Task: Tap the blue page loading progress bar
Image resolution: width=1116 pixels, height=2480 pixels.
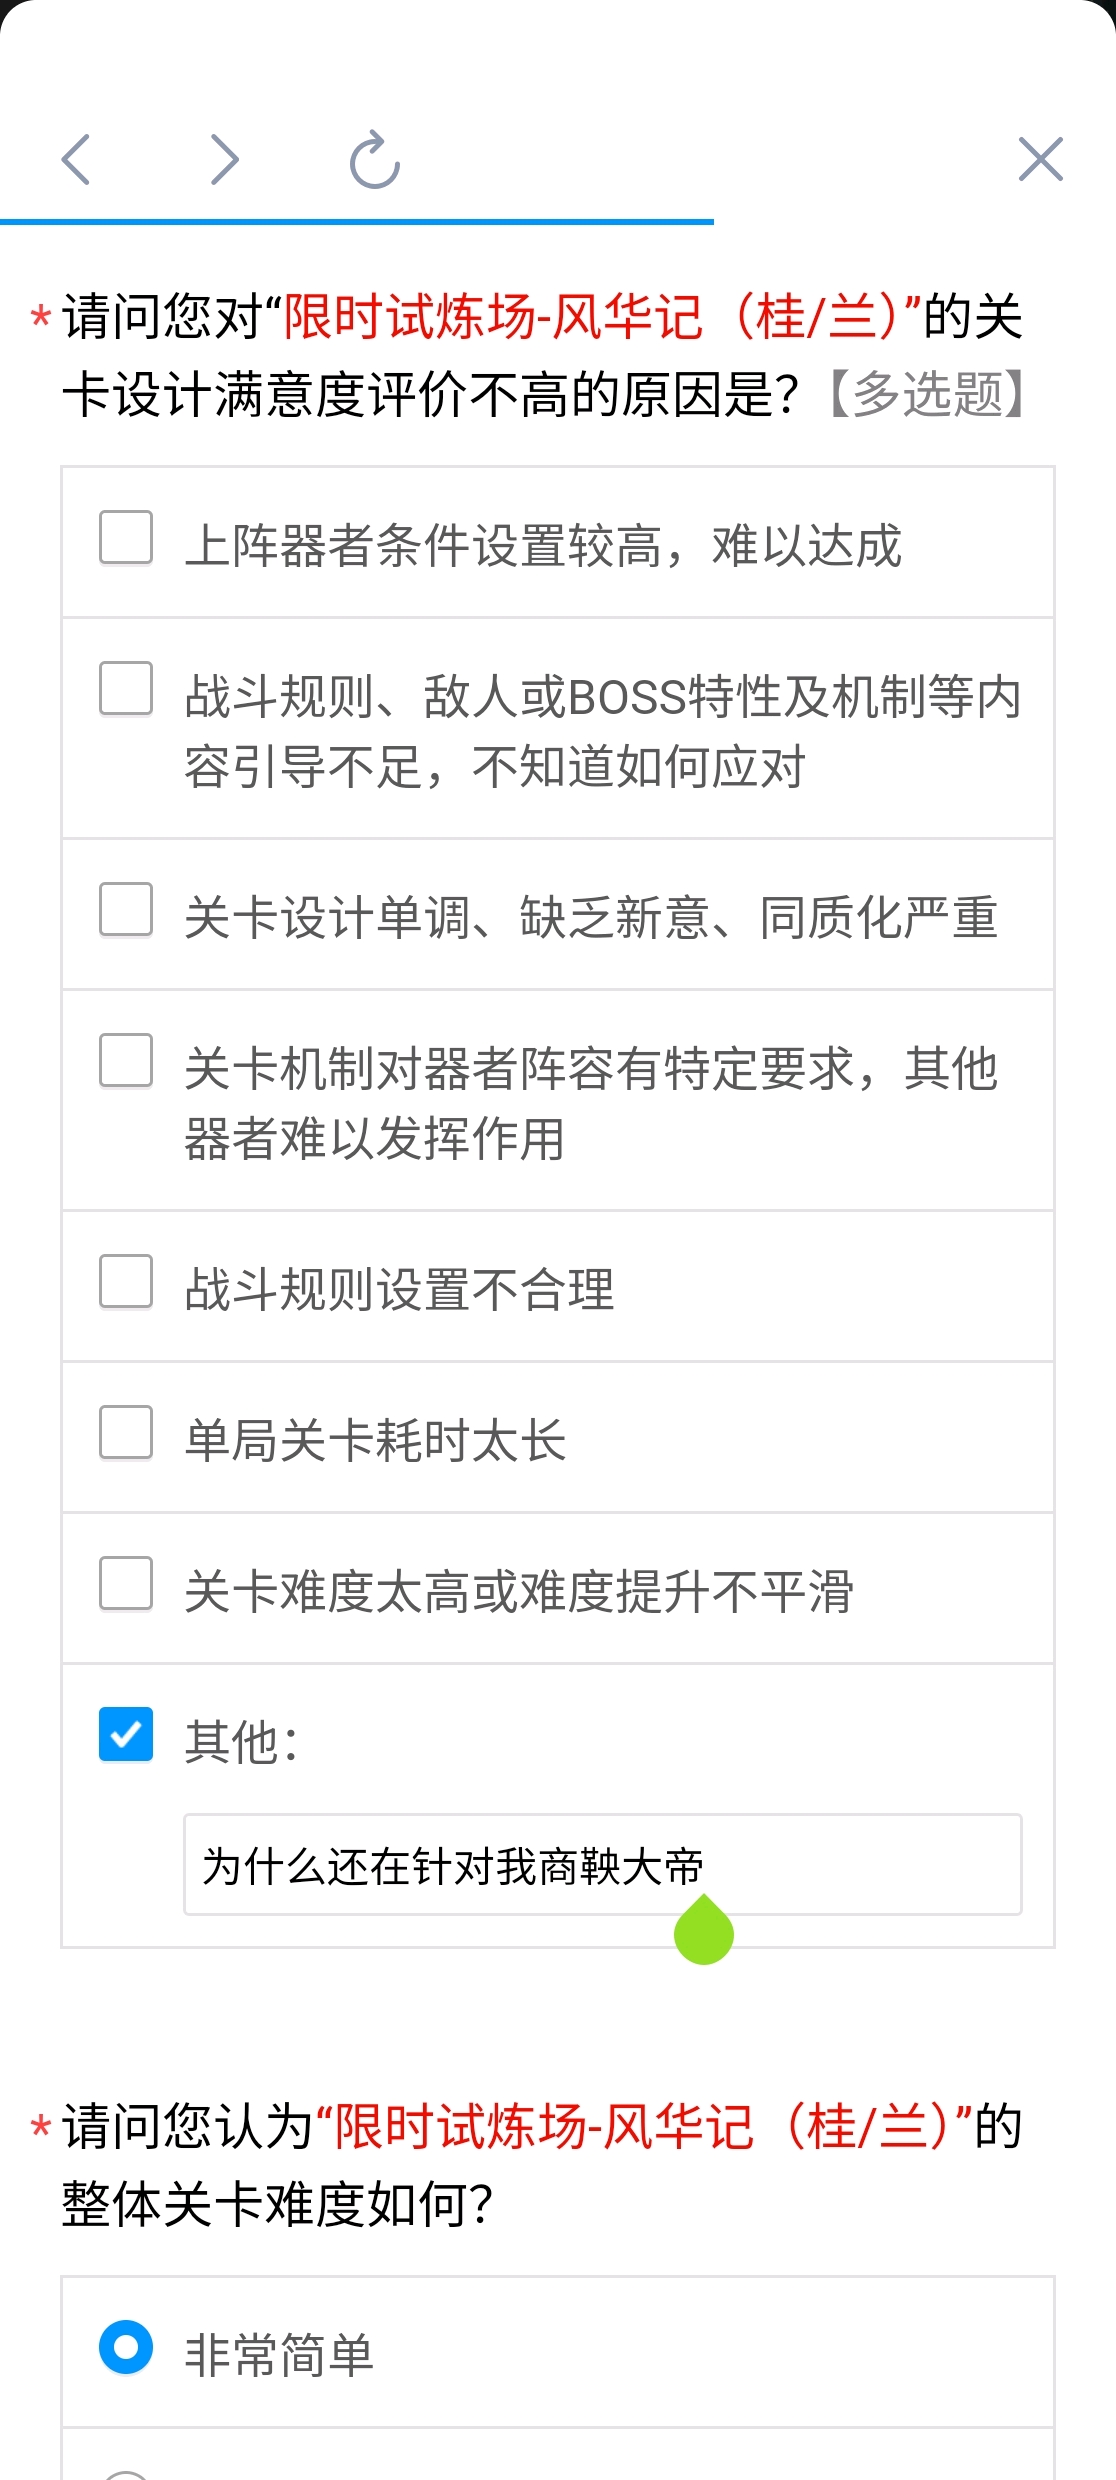Action: click(357, 221)
